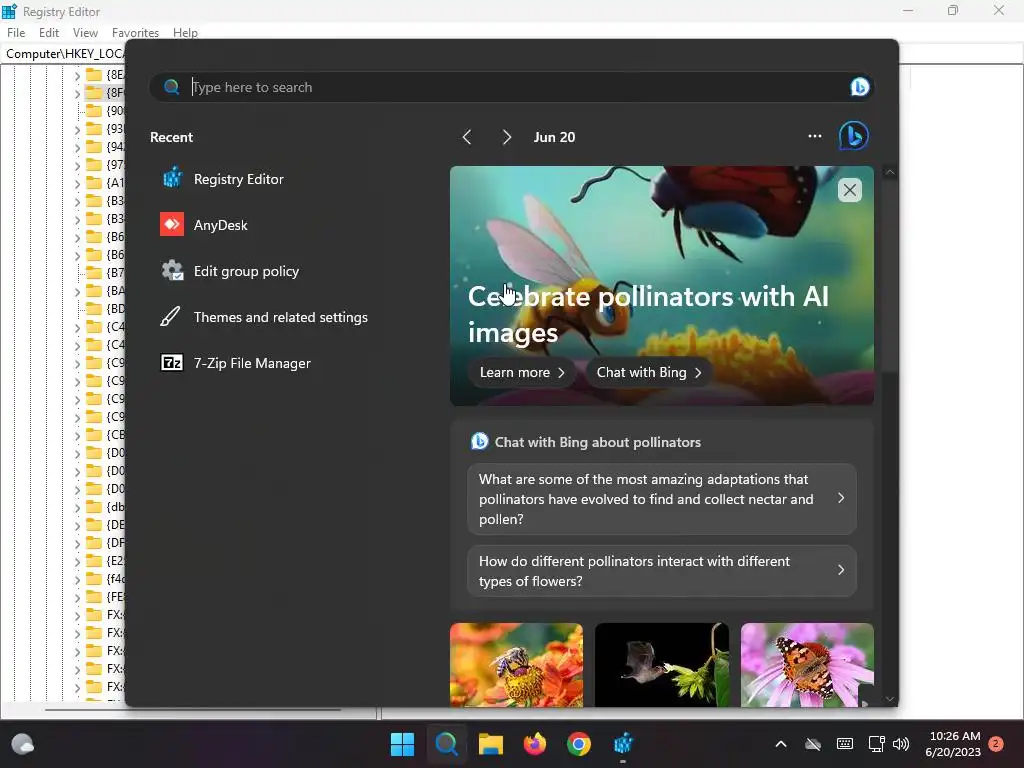Expand the {E2 registry key
Screen dimensions: 1024x768
click(x=77, y=562)
